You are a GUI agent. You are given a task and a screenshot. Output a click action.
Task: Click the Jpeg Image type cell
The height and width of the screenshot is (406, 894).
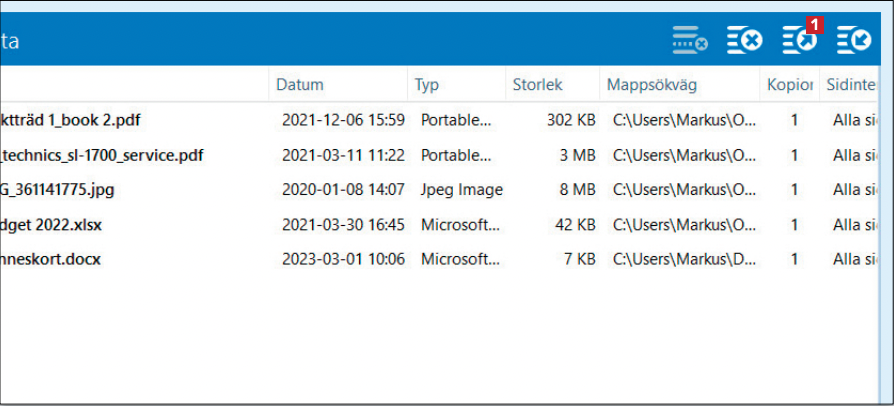tap(461, 190)
